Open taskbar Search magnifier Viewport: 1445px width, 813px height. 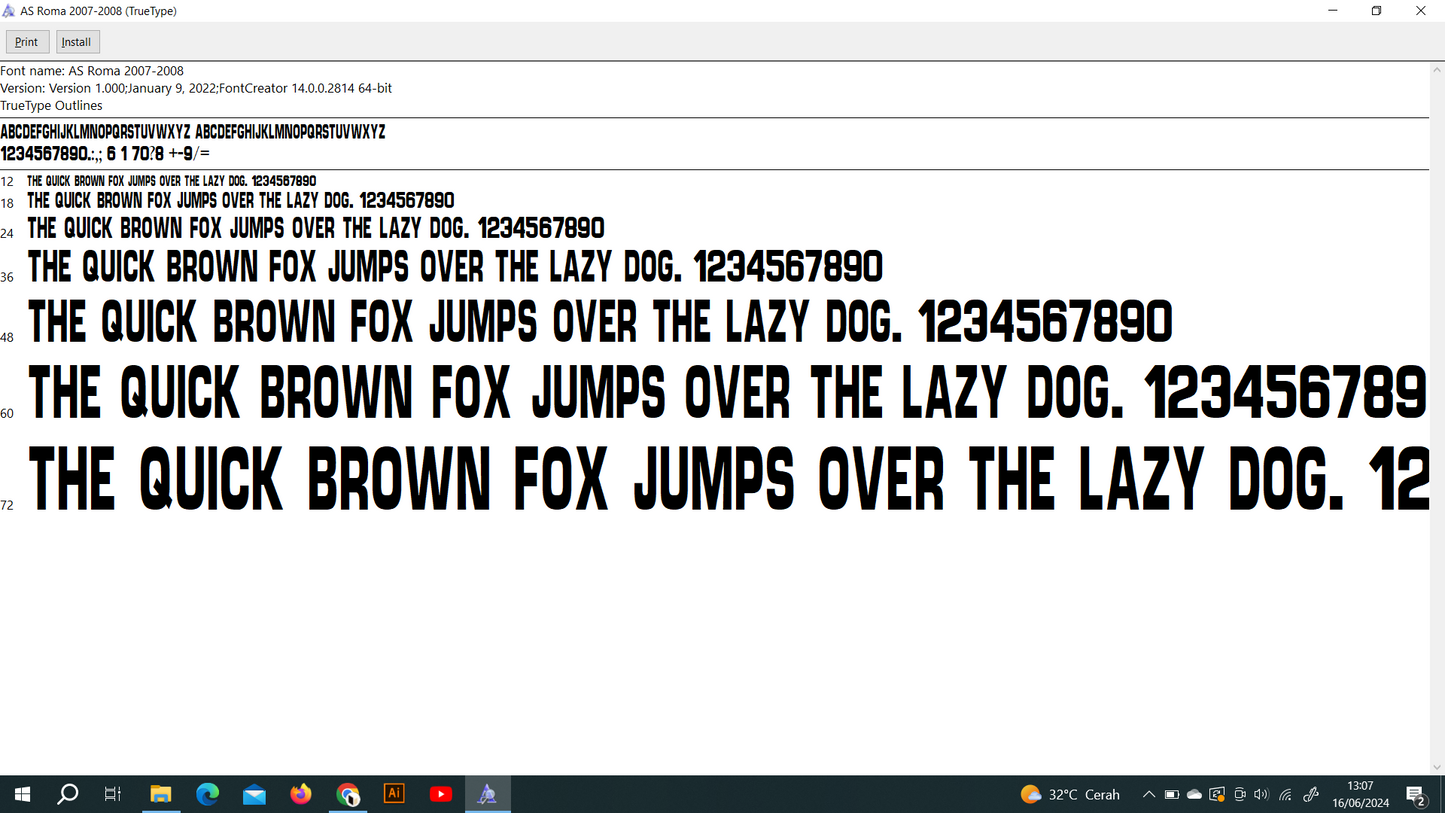click(68, 795)
